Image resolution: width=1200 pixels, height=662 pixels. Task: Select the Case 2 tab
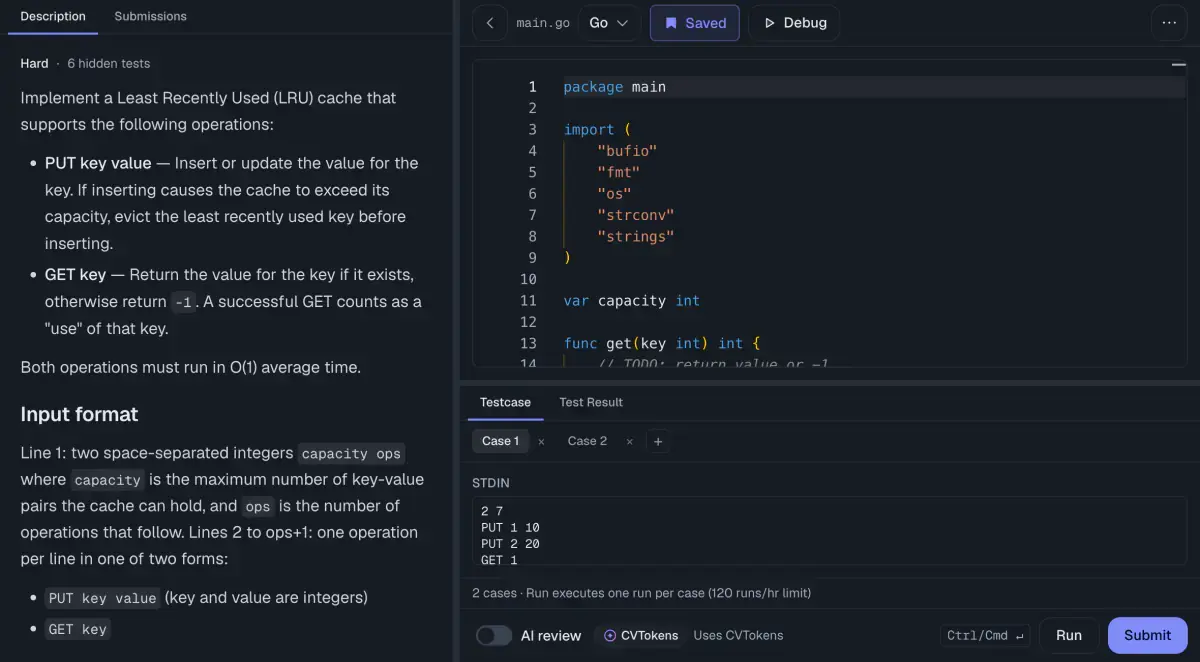click(x=587, y=441)
